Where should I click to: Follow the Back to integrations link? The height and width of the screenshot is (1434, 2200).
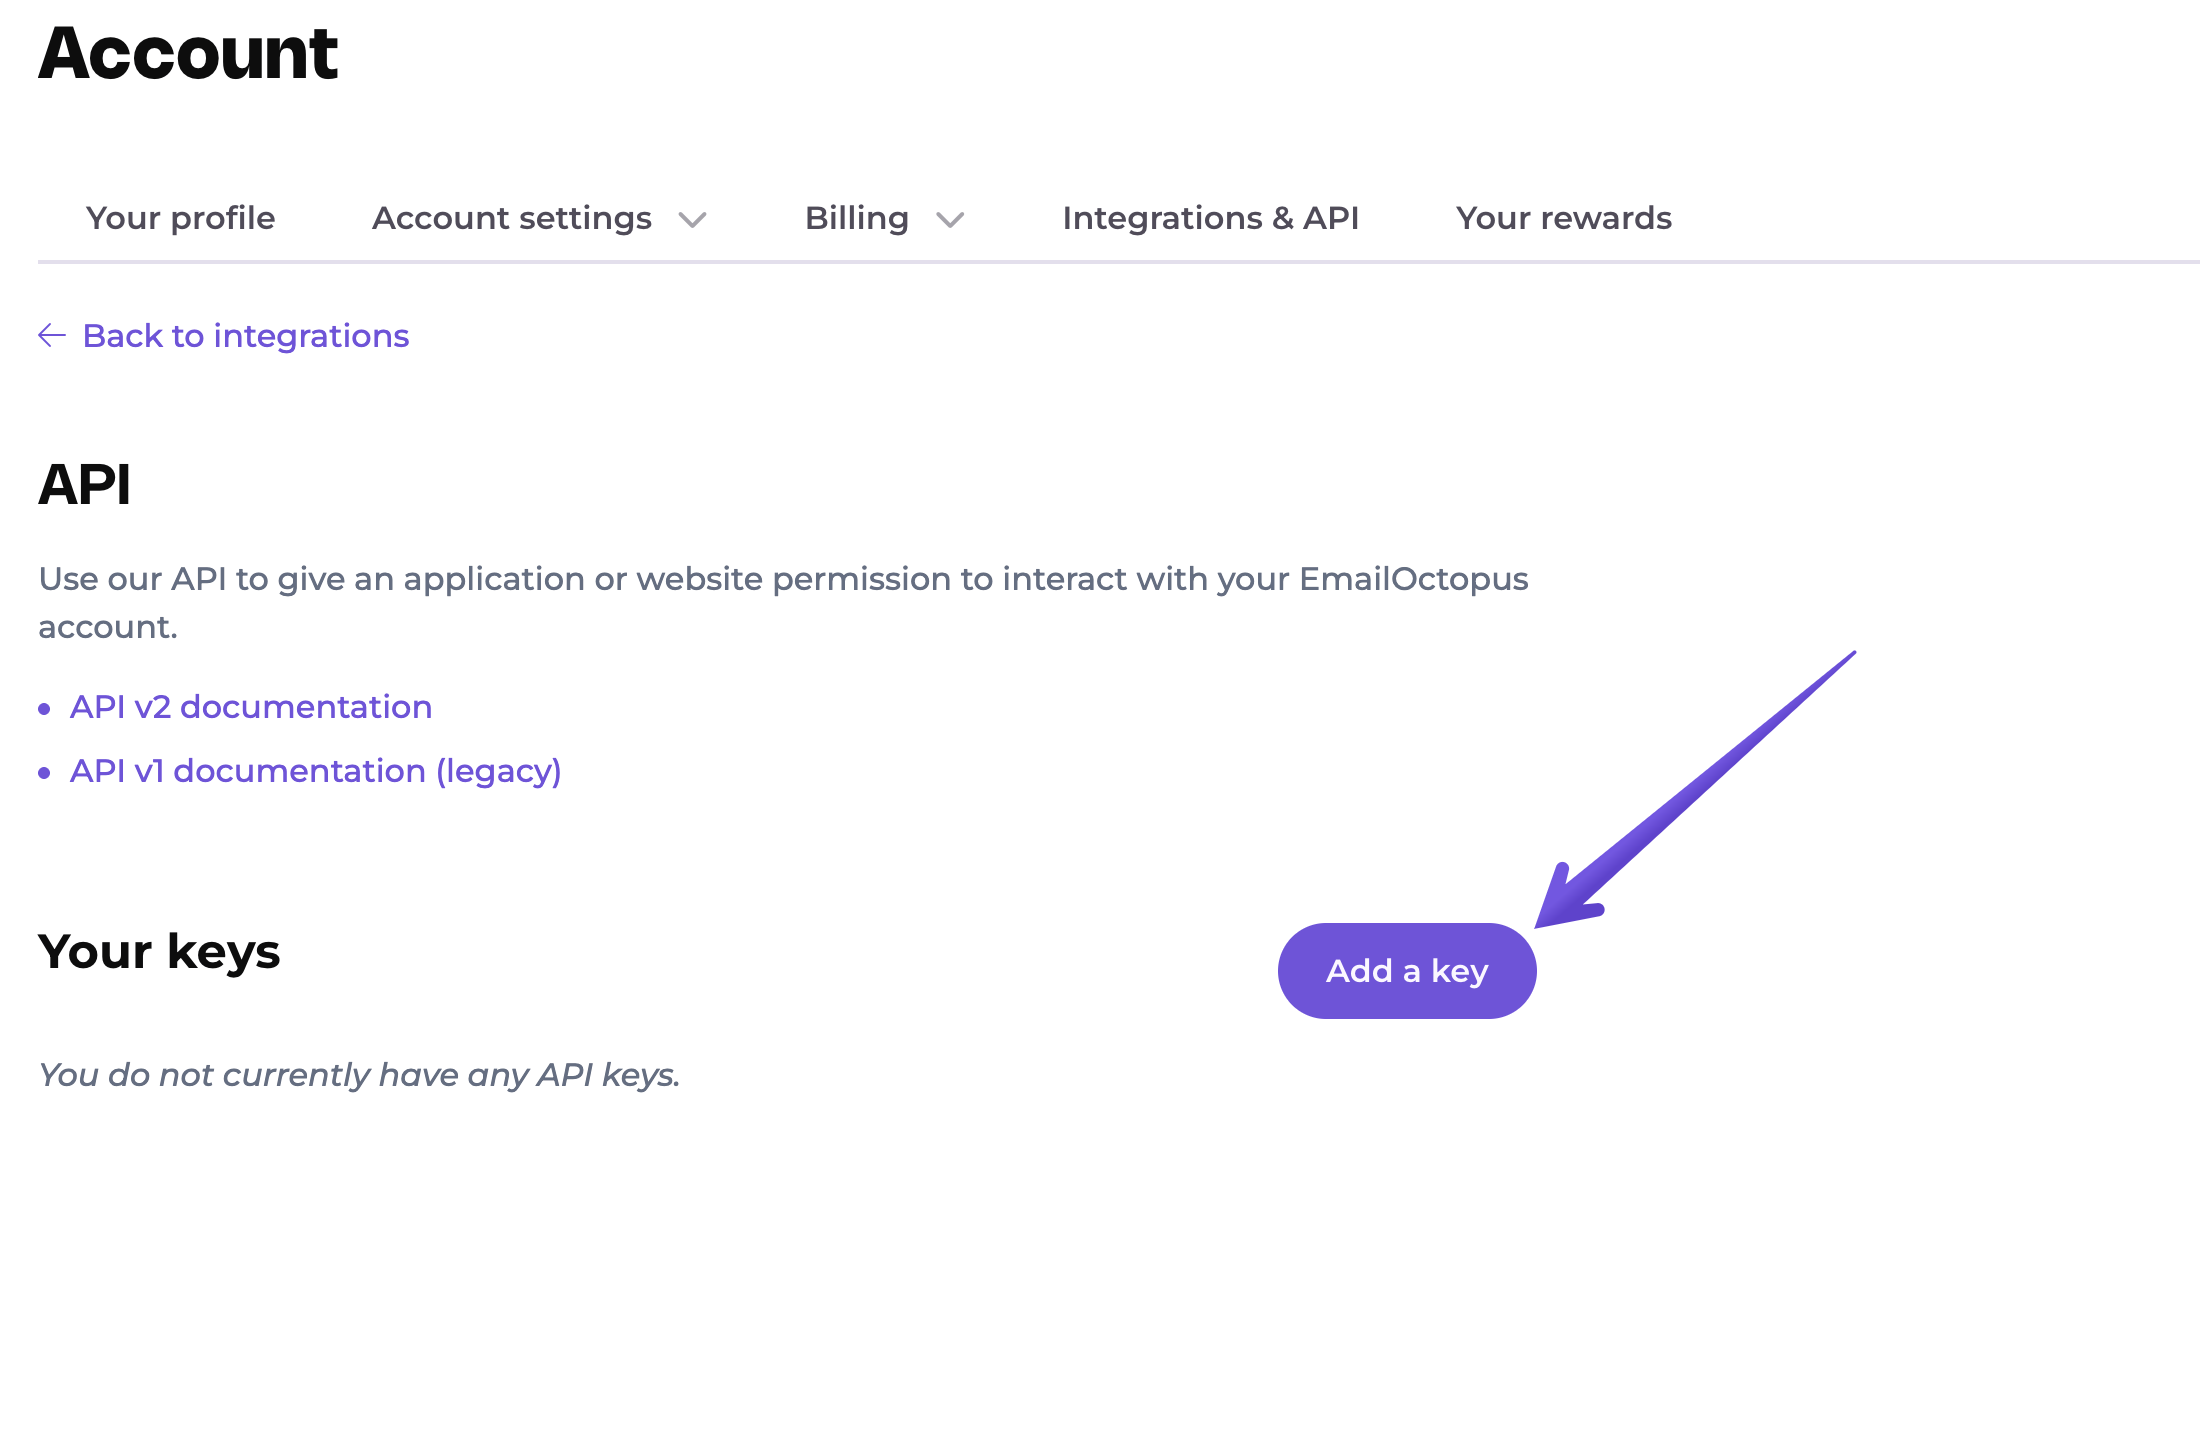tap(246, 336)
